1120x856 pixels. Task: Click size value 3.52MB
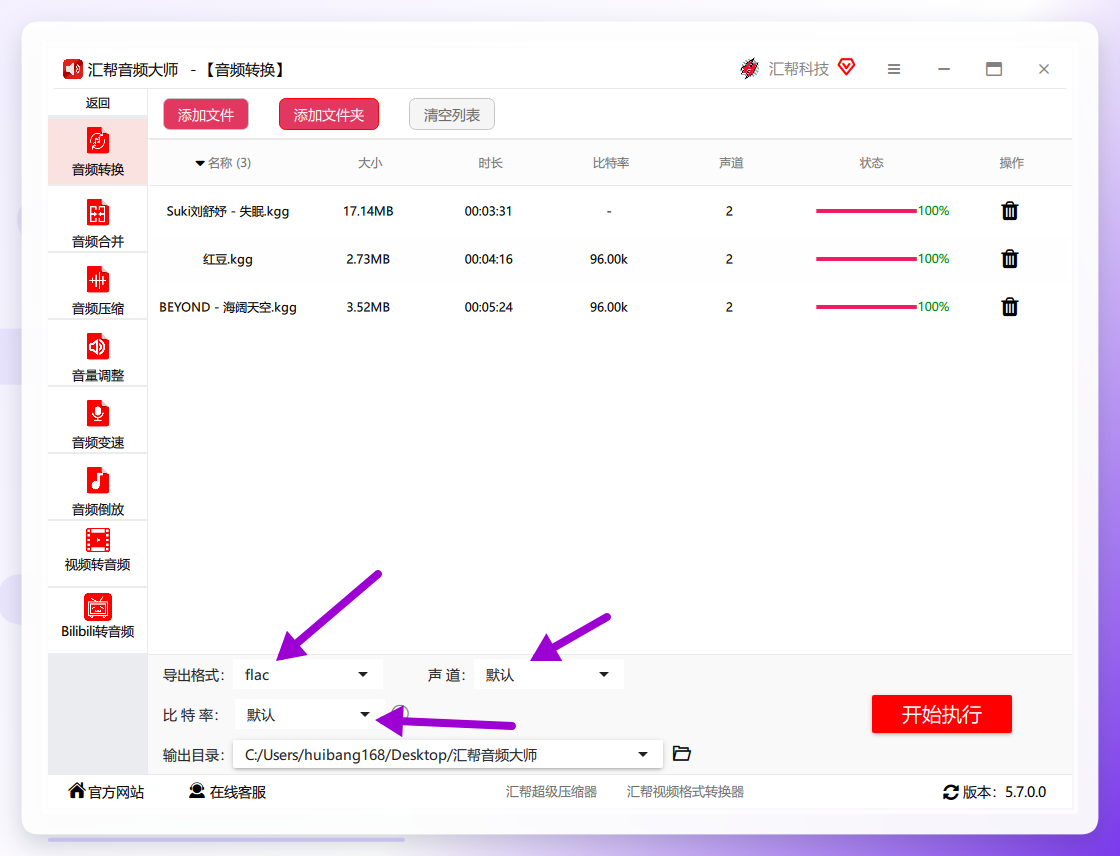pyautogui.click(x=368, y=307)
